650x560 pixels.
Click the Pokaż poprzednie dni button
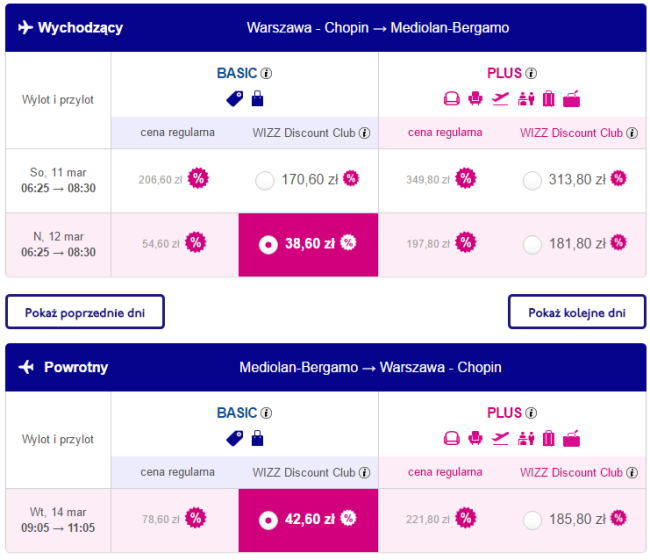pyautogui.click(x=85, y=312)
